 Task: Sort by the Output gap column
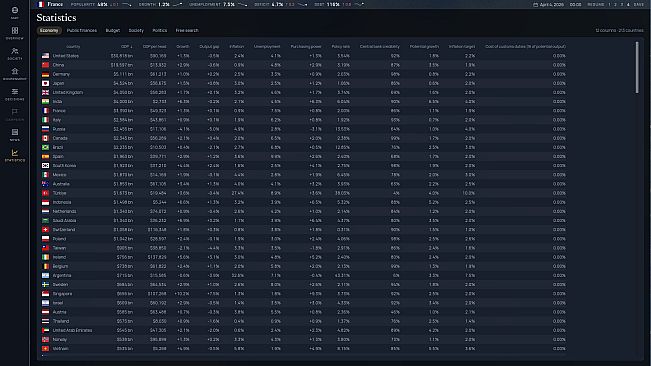pyautogui.click(x=209, y=46)
